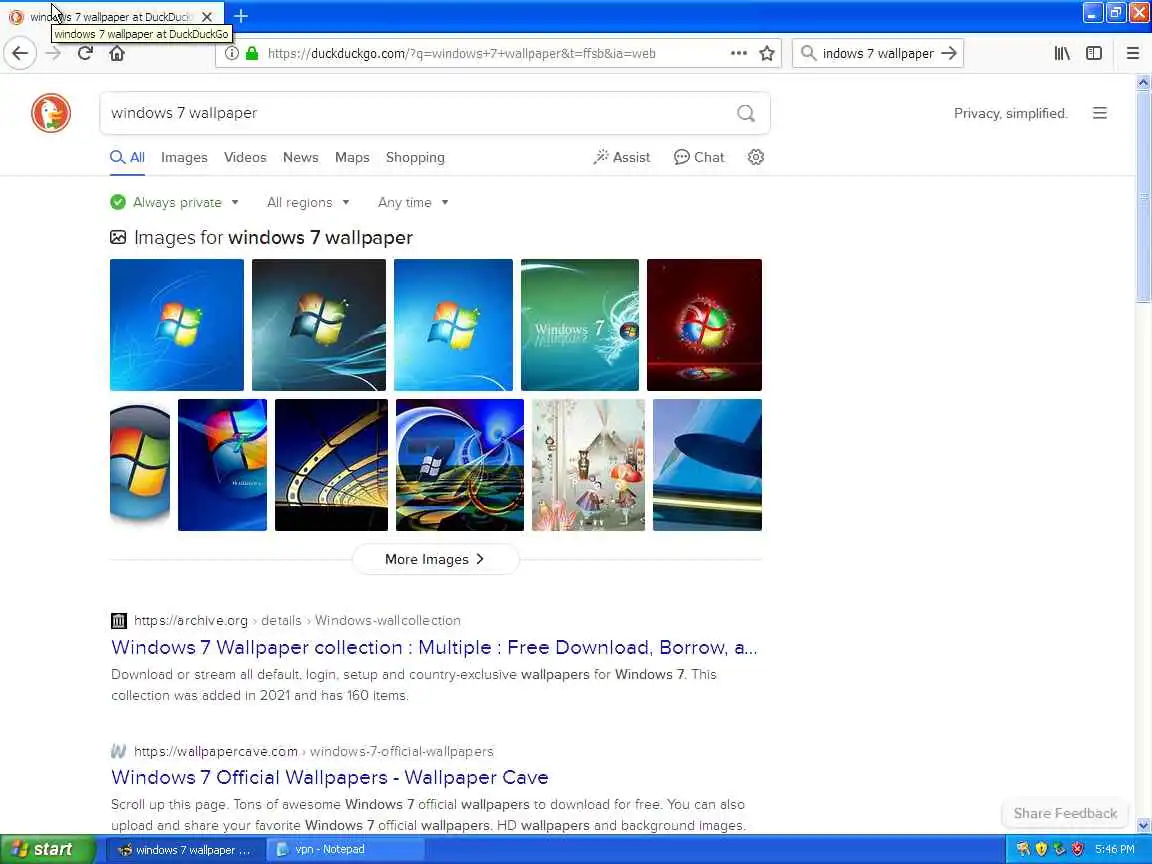The image size is (1152, 864).
Task: Open the Library icon in Firefox toolbar
Action: pos(1062,53)
